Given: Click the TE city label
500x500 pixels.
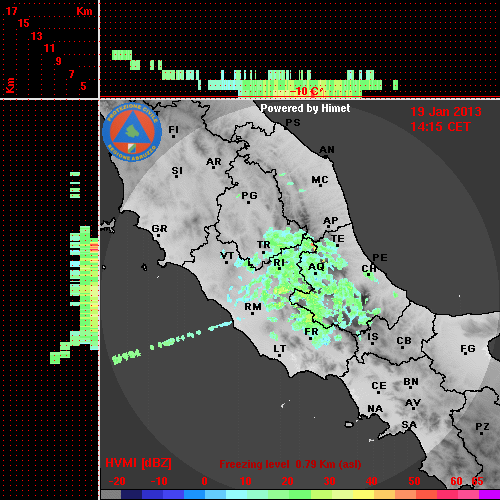Looking at the screenshot, I should coord(338,239).
